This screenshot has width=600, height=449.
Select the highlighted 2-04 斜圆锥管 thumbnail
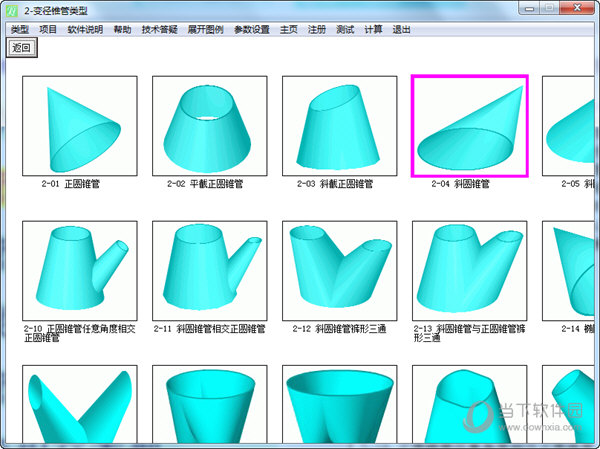tap(470, 126)
